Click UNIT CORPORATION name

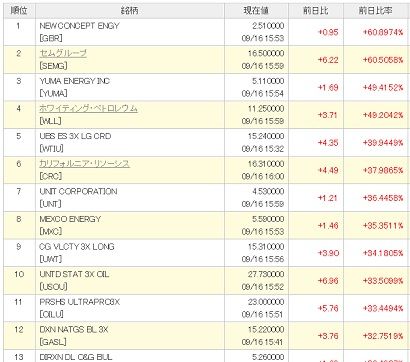point(78,192)
